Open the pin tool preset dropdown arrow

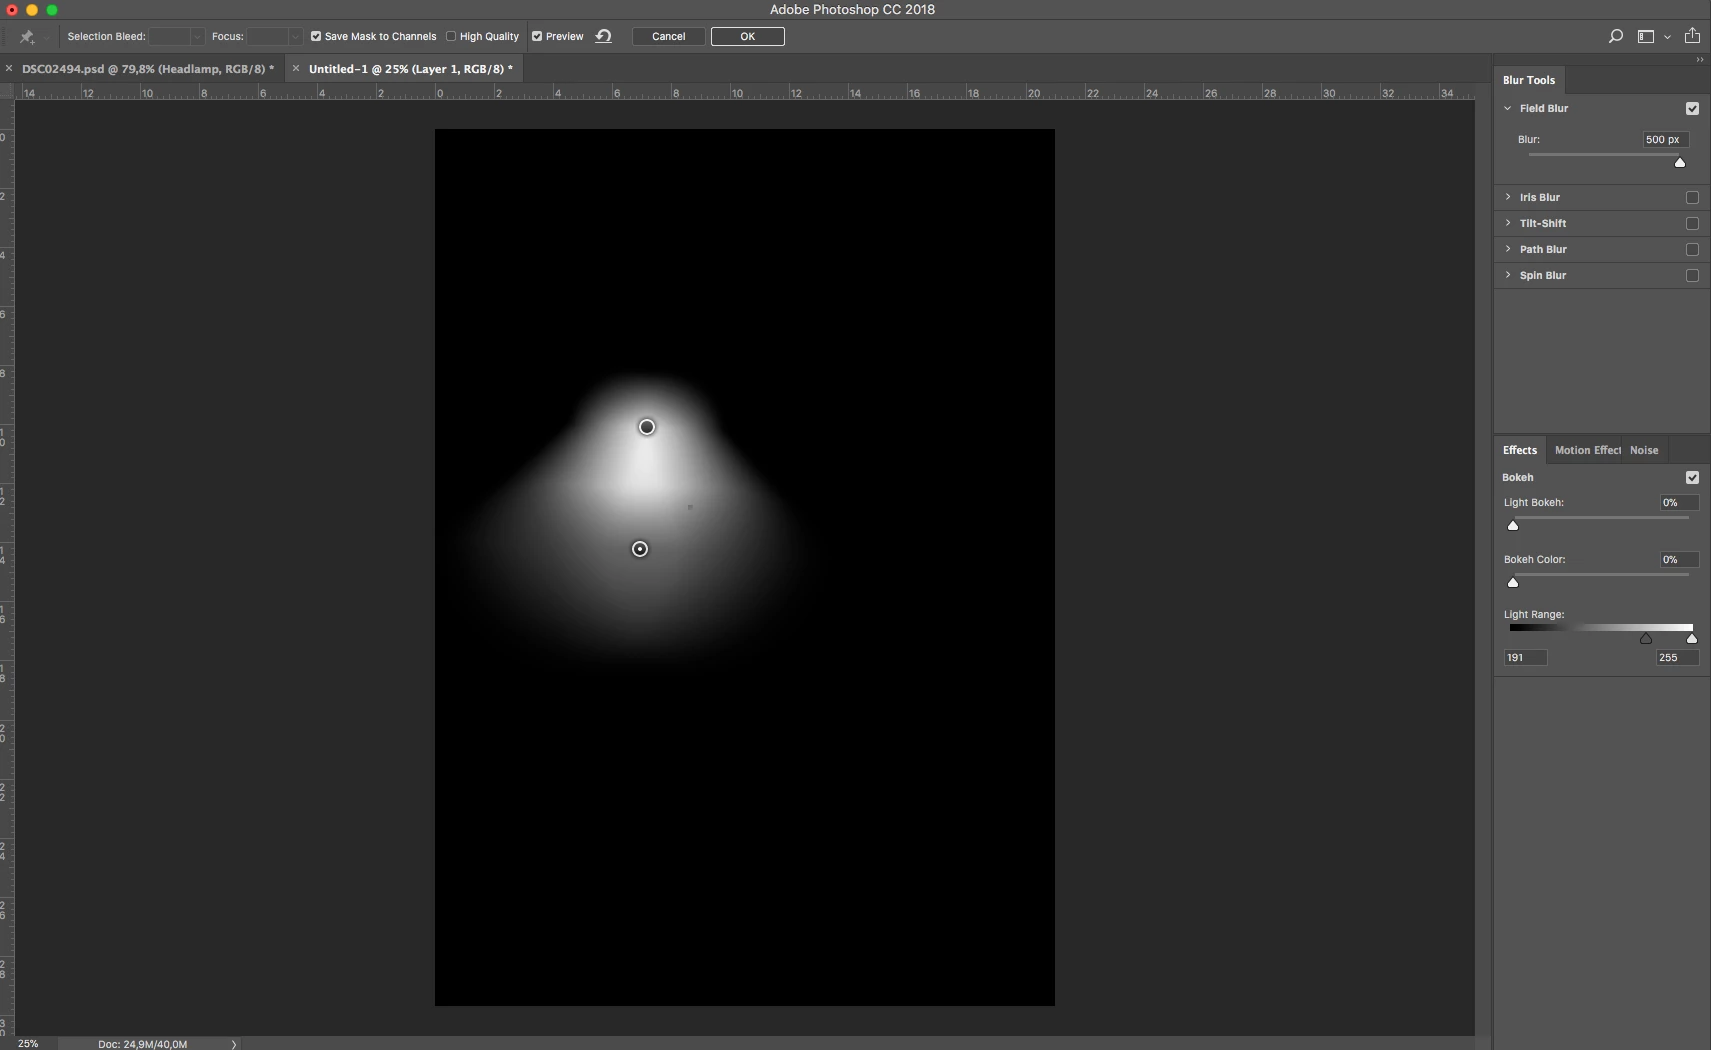click(x=46, y=37)
